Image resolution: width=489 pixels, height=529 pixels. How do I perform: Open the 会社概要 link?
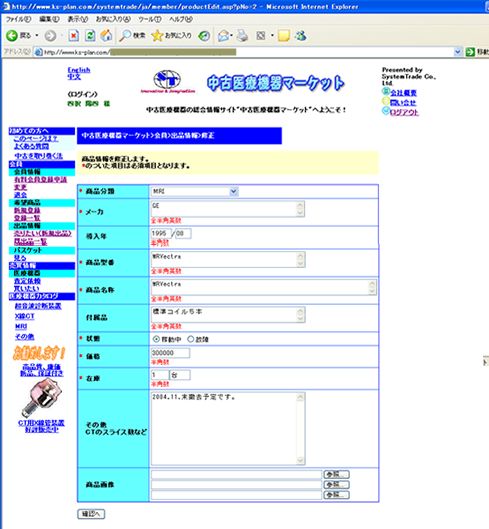[403, 93]
